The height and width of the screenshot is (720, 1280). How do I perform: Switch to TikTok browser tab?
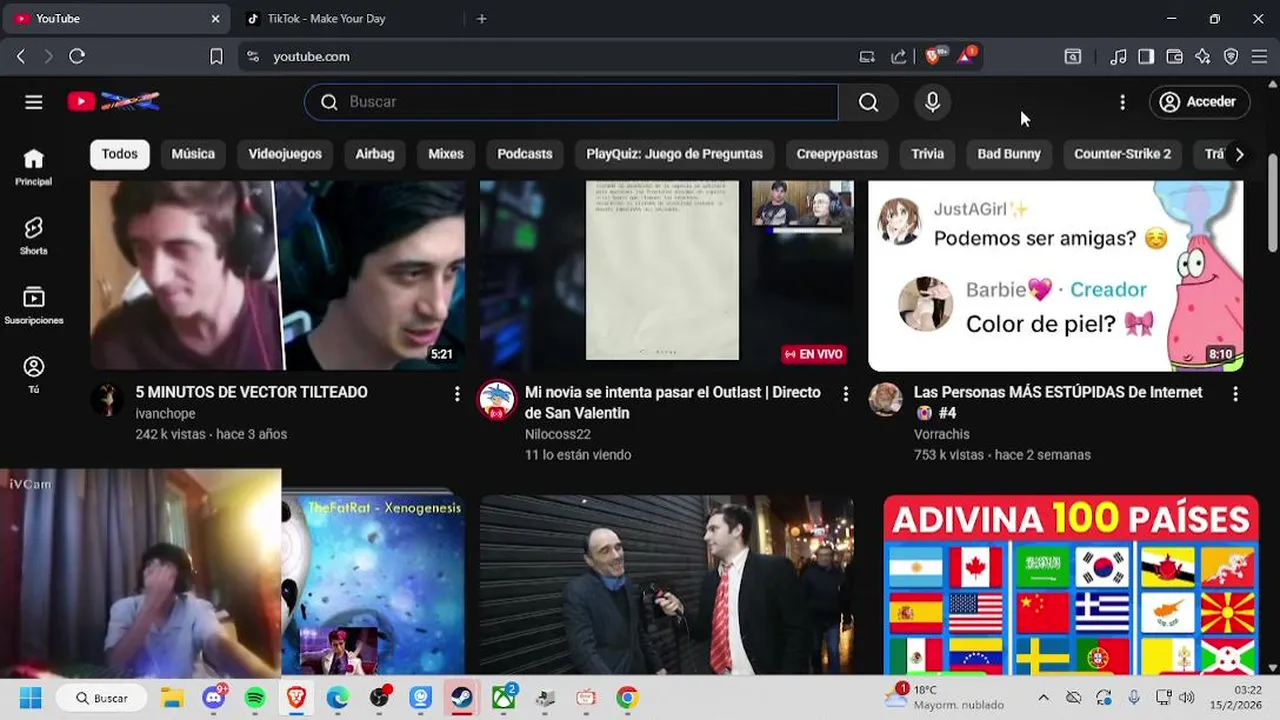348,19
